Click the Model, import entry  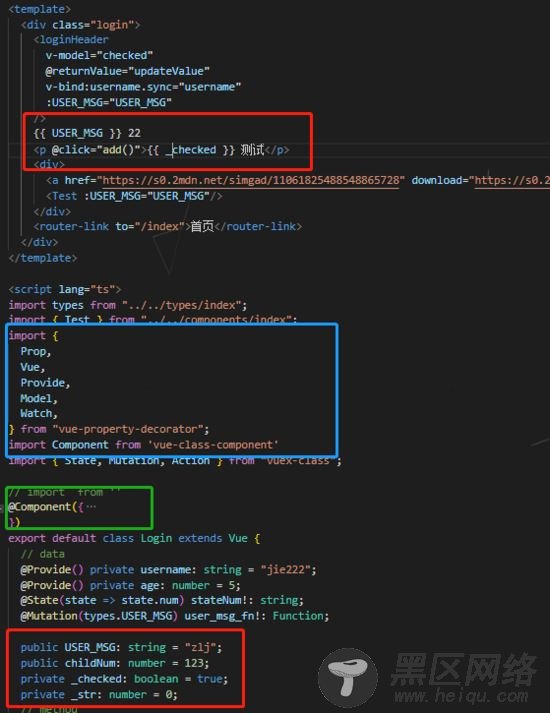(x=39, y=398)
